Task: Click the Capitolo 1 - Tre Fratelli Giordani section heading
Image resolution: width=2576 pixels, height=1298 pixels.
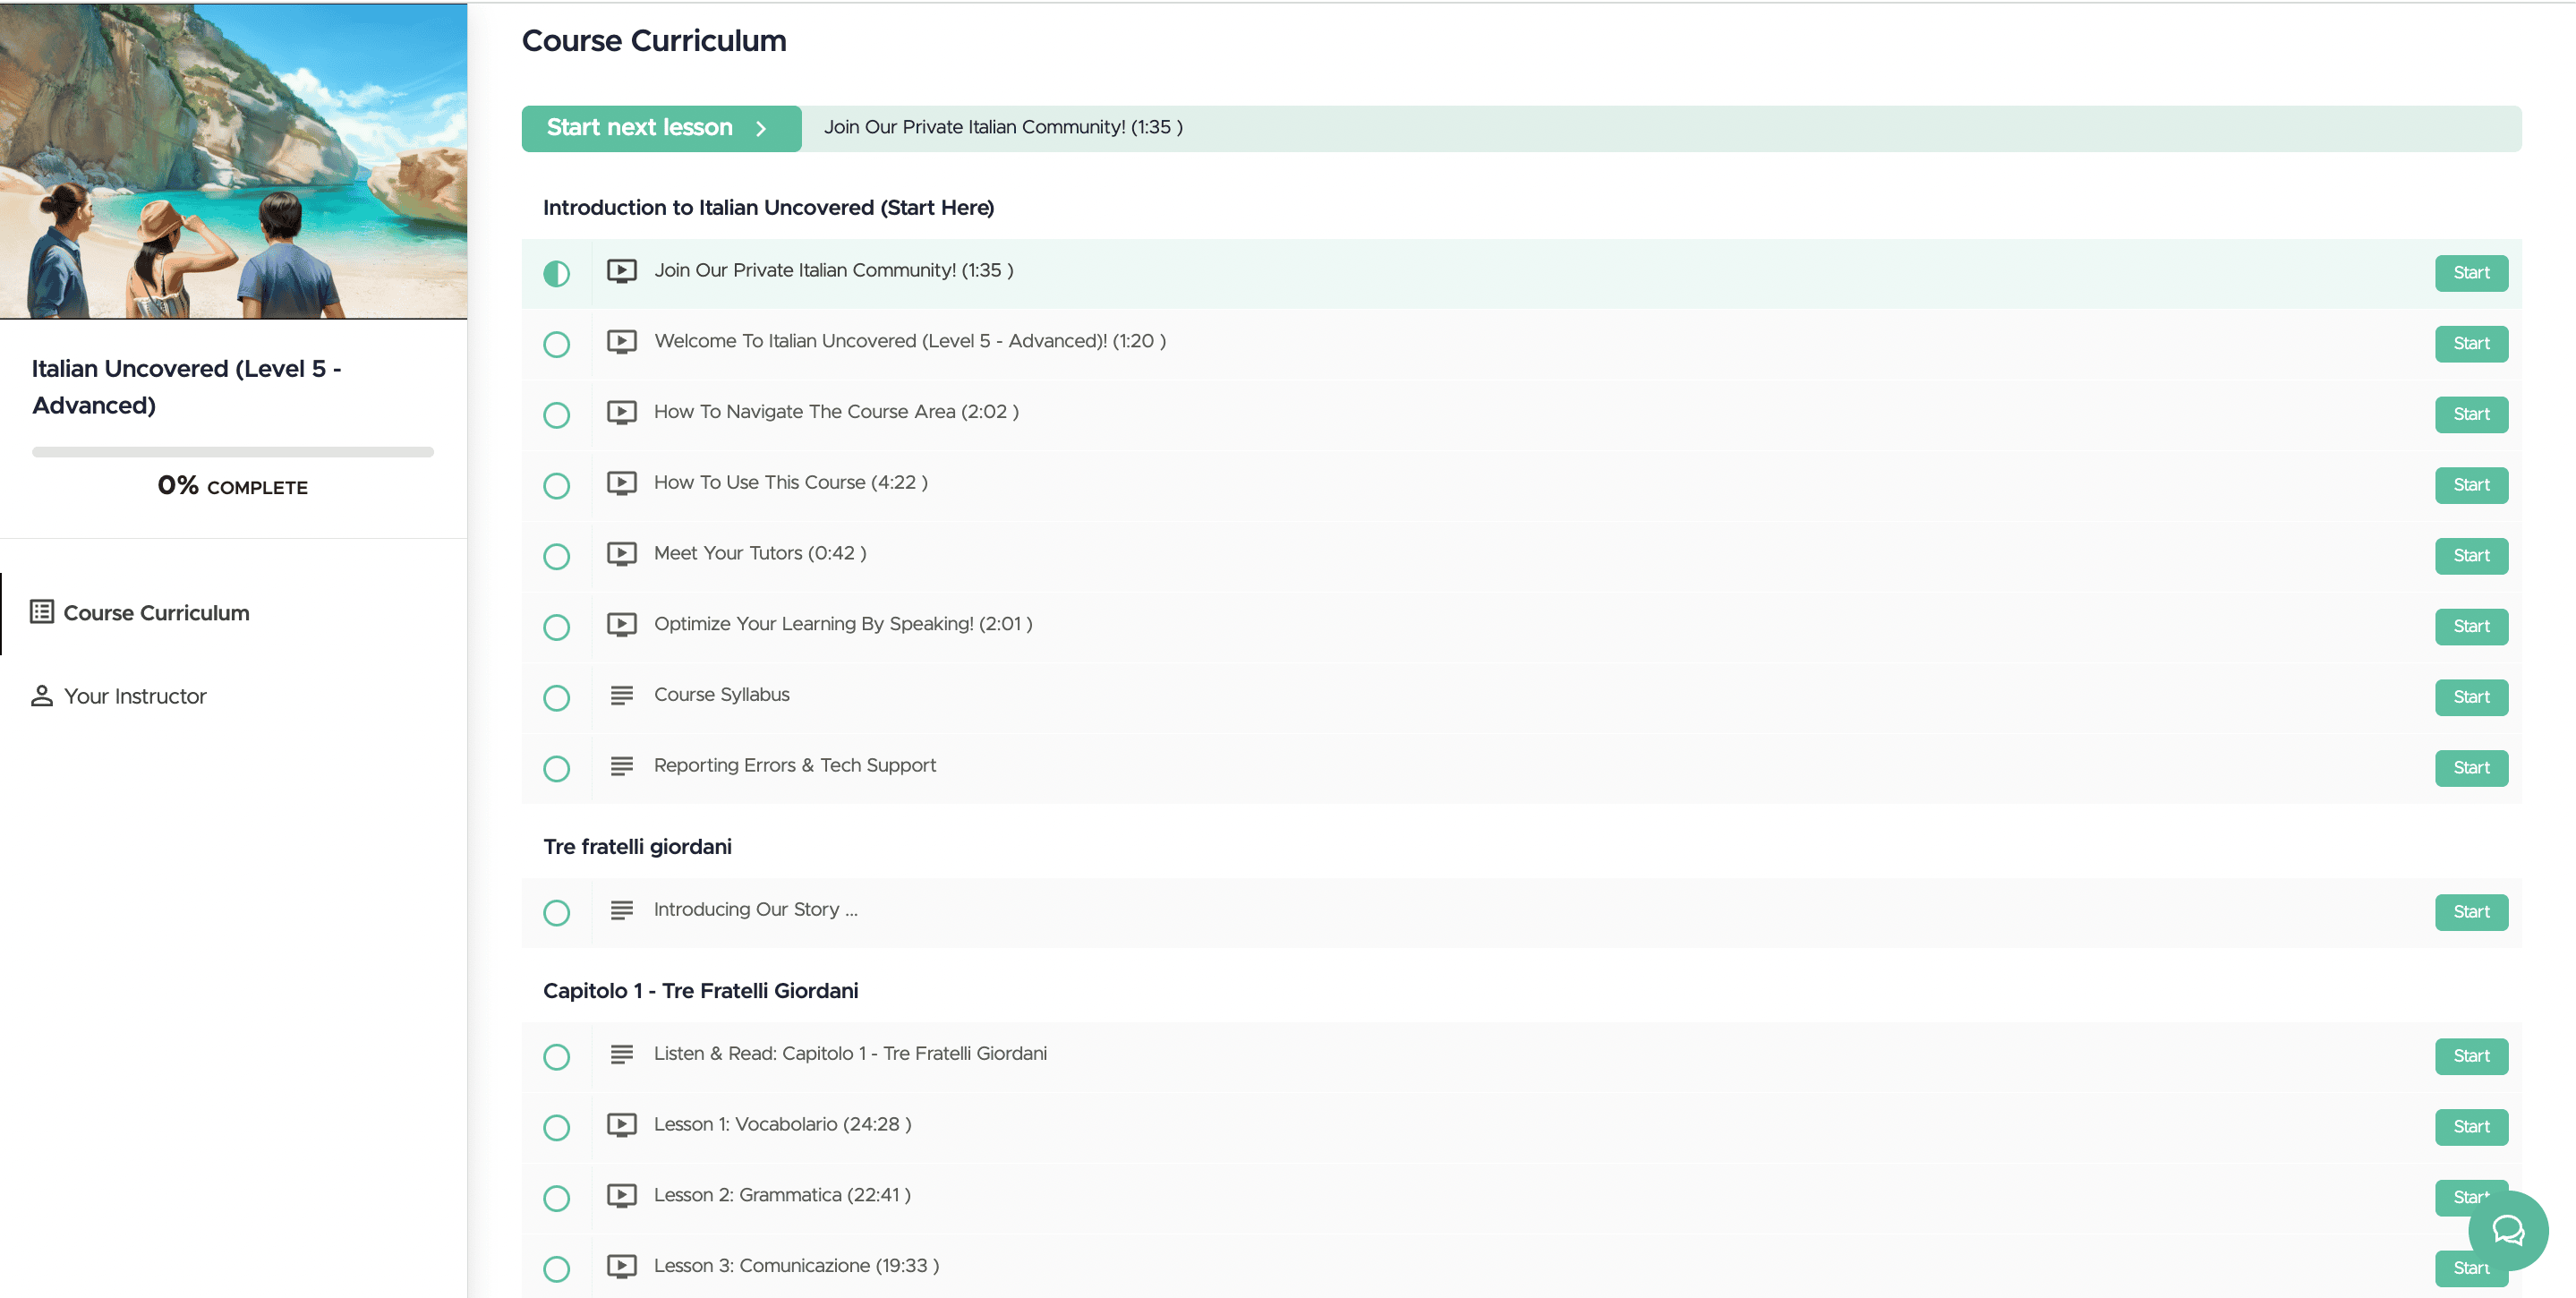Action: pos(700,991)
